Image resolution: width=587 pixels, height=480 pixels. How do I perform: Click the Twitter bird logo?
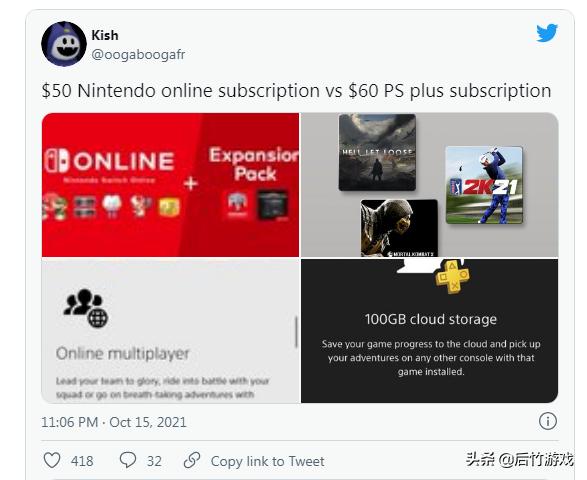[x=547, y=33]
